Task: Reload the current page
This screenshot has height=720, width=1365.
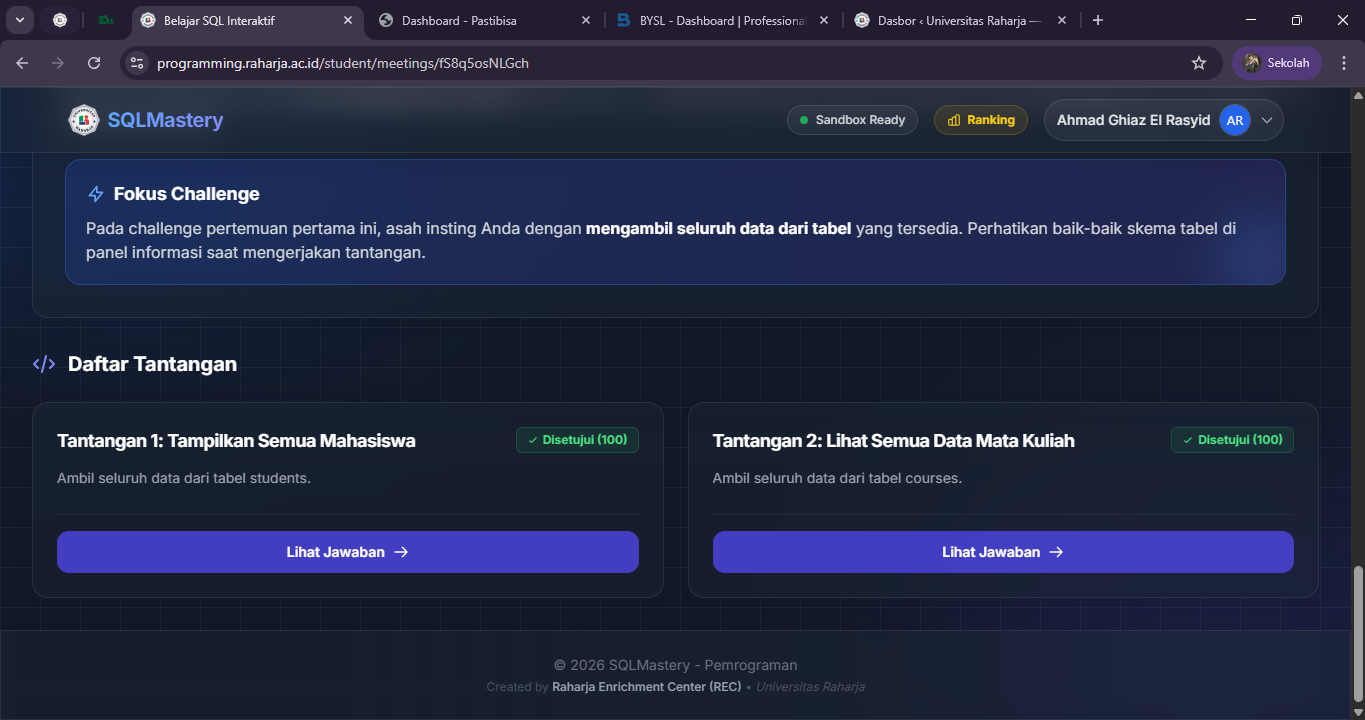Action: tap(94, 63)
